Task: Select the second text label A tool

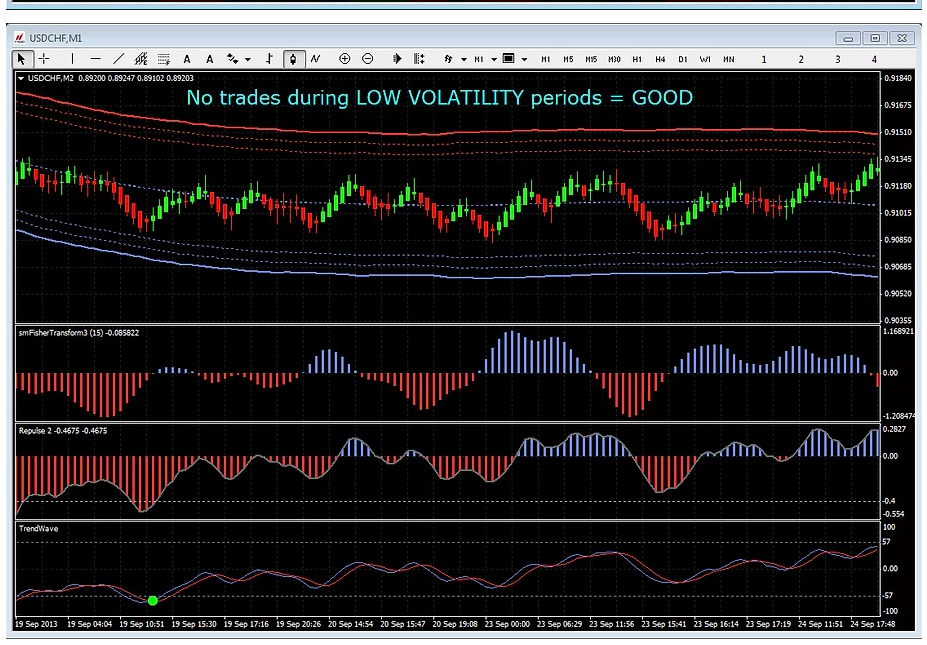Action: click(x=209, y=59)
